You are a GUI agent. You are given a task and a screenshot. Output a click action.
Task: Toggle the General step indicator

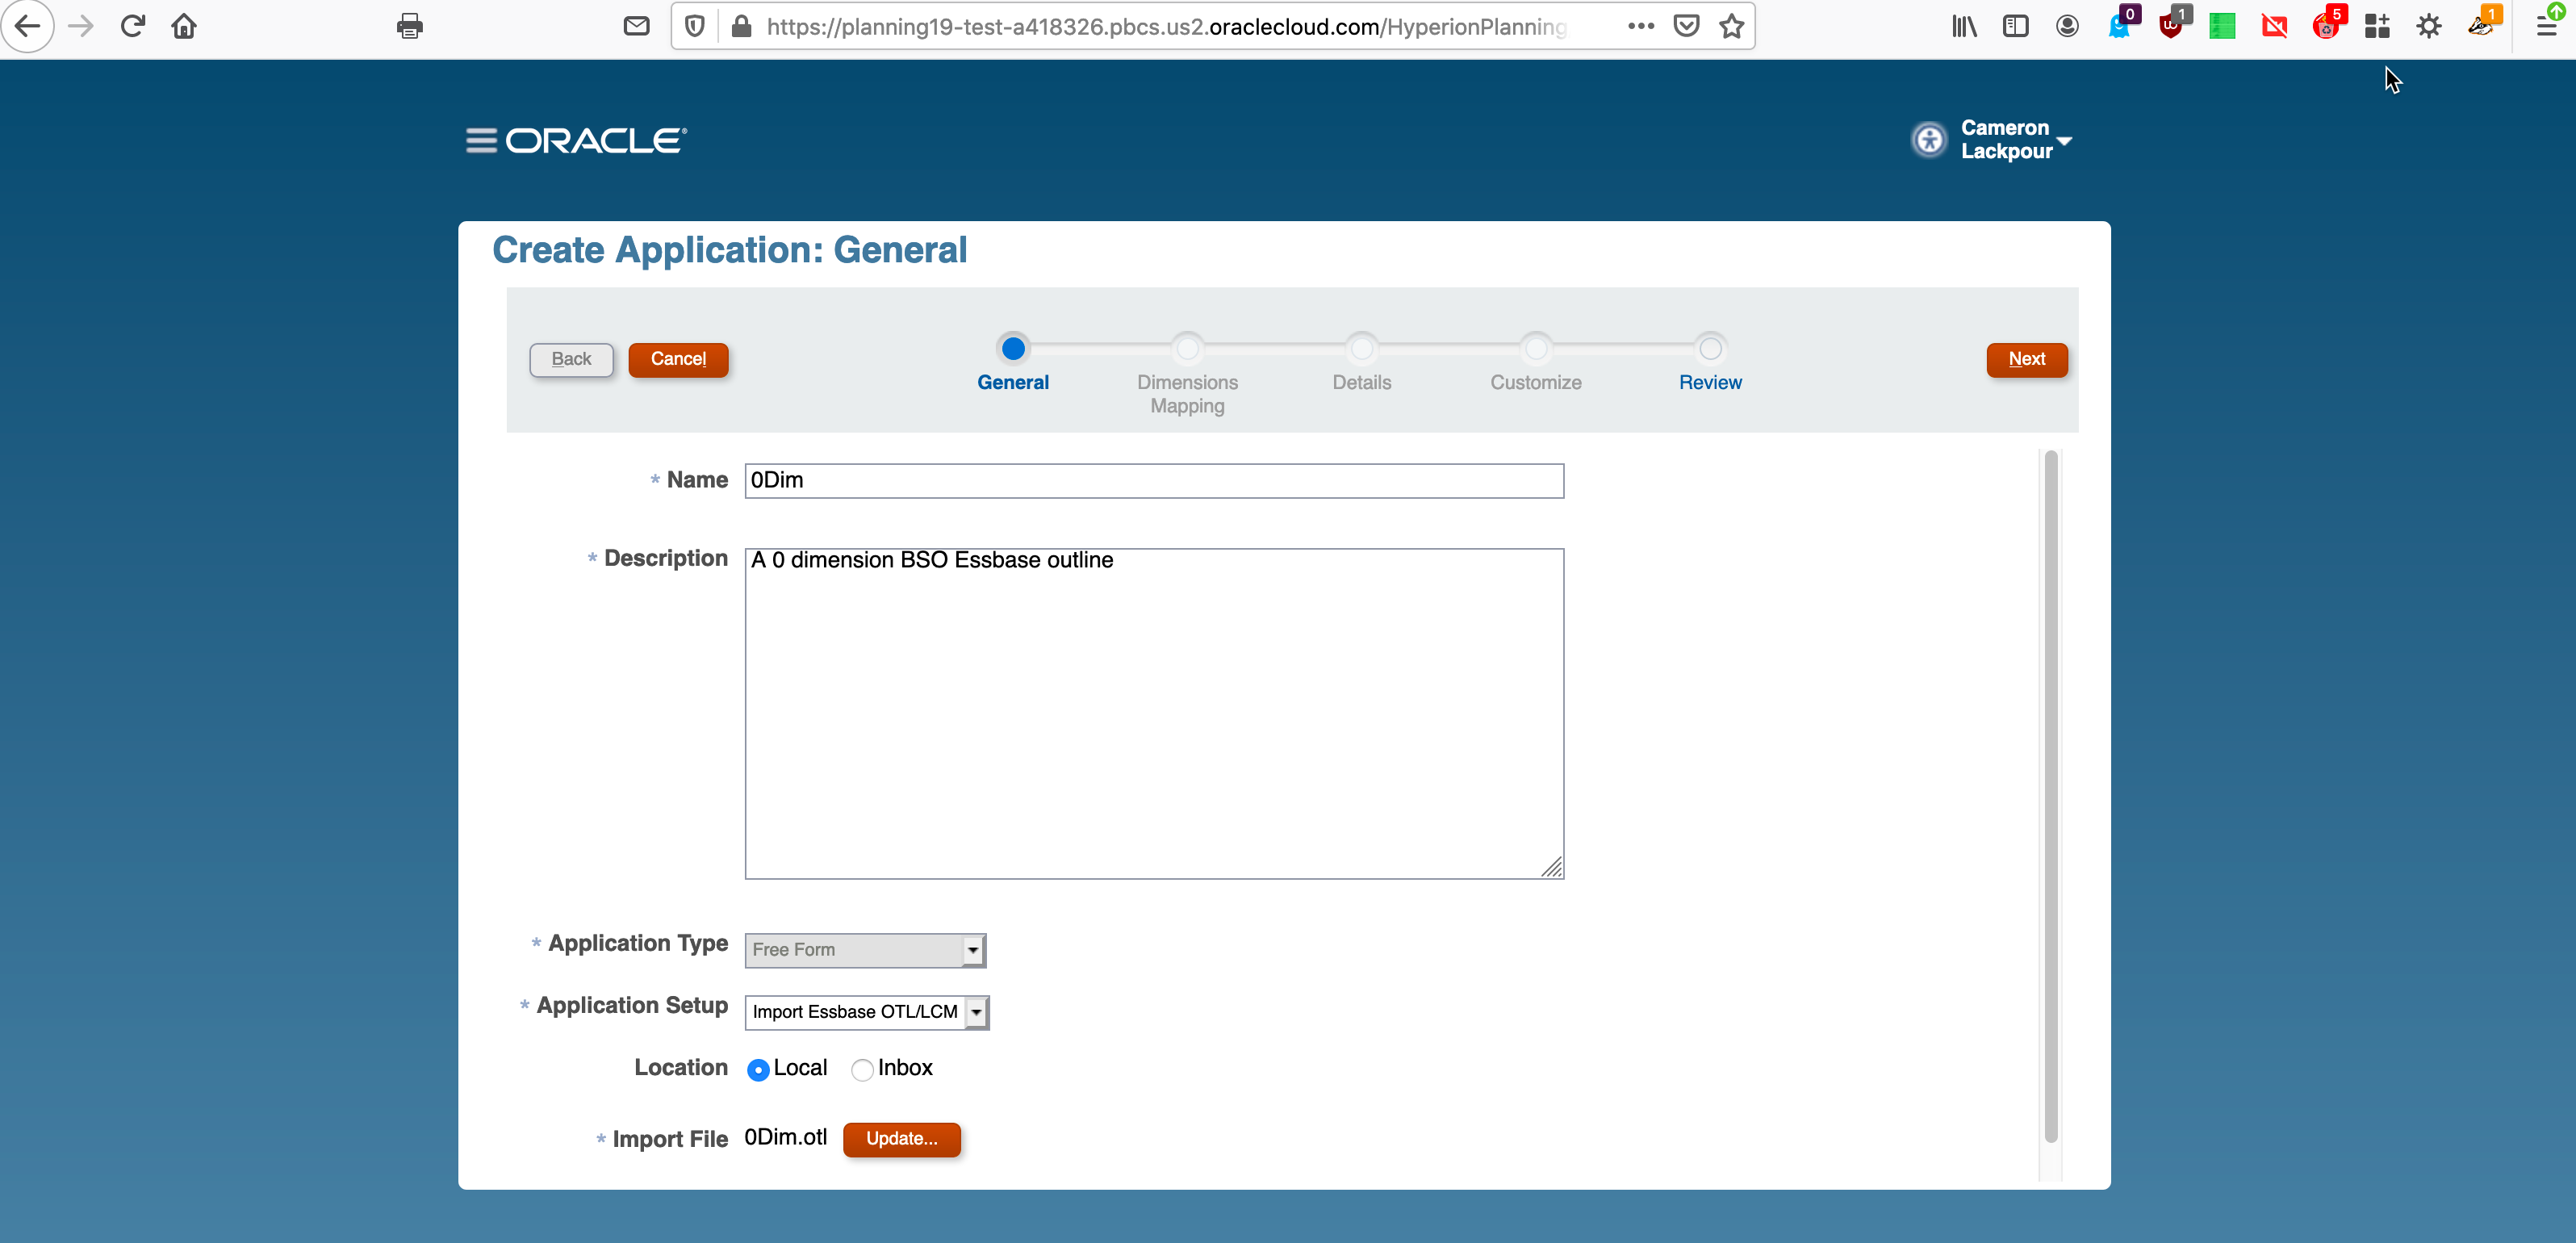click(x=1014, y=347)
